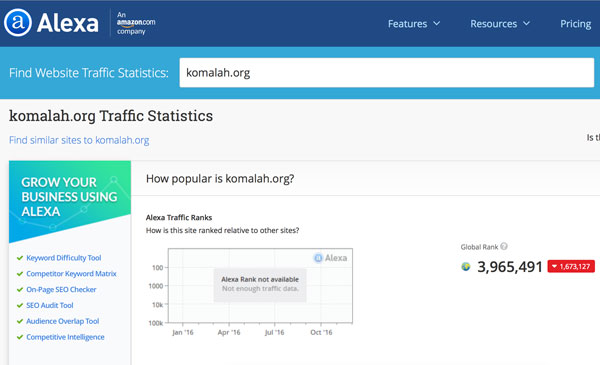Open the Pricing menu item
The height and width of the screenshot is (365, 600).
pos(576,24)
